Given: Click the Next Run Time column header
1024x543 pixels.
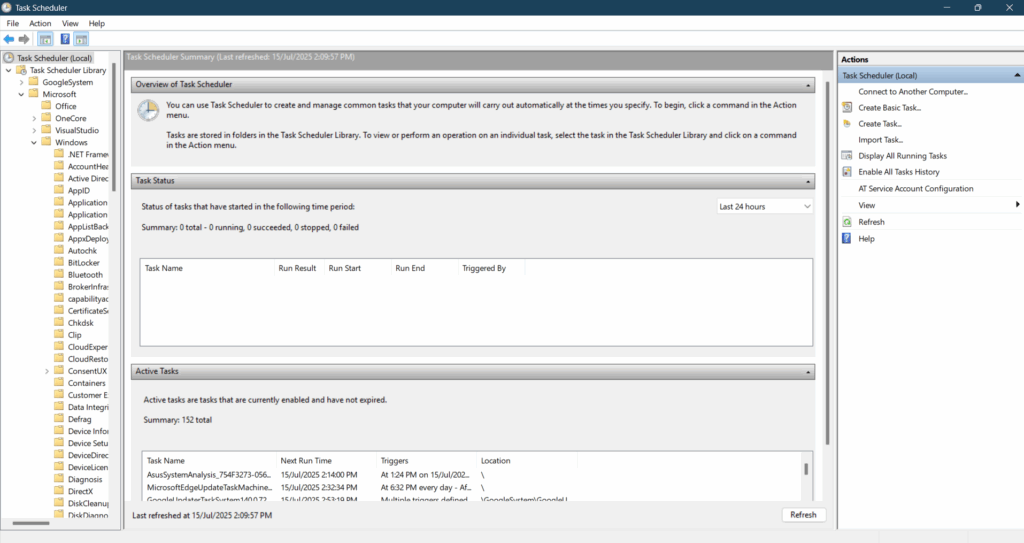Looking at the screenshot, I should point(326,461).
